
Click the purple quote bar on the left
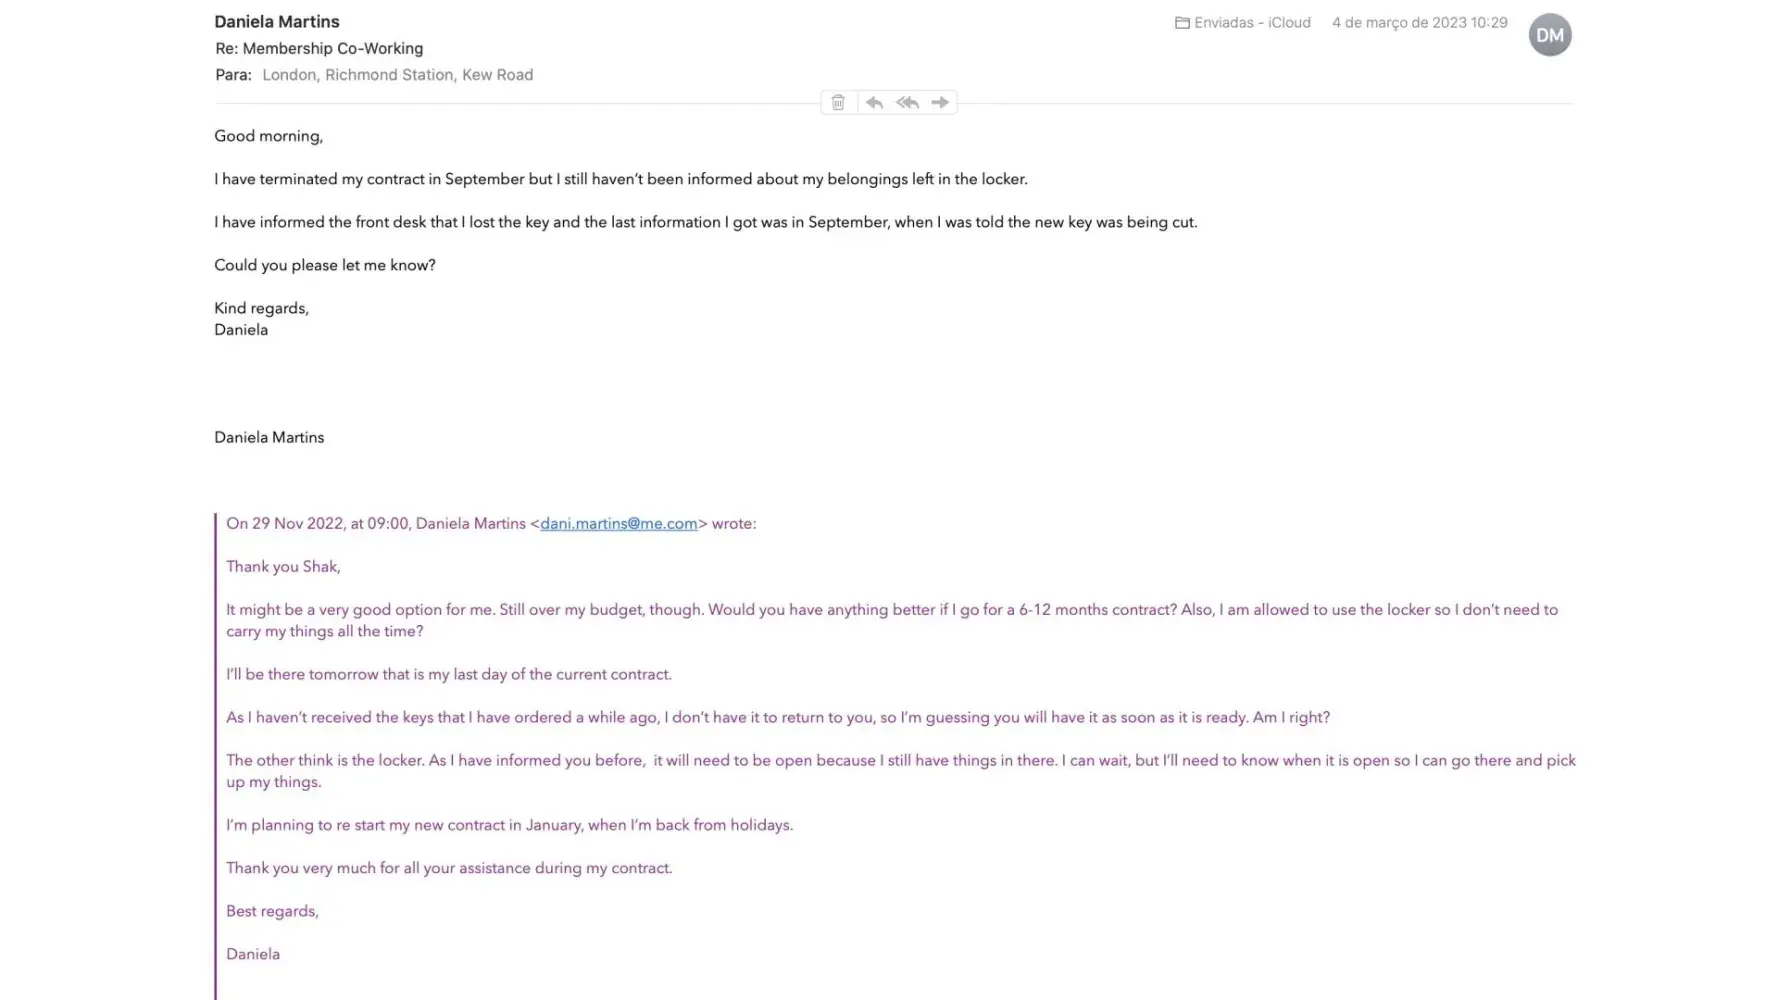(x=216, y=750)
